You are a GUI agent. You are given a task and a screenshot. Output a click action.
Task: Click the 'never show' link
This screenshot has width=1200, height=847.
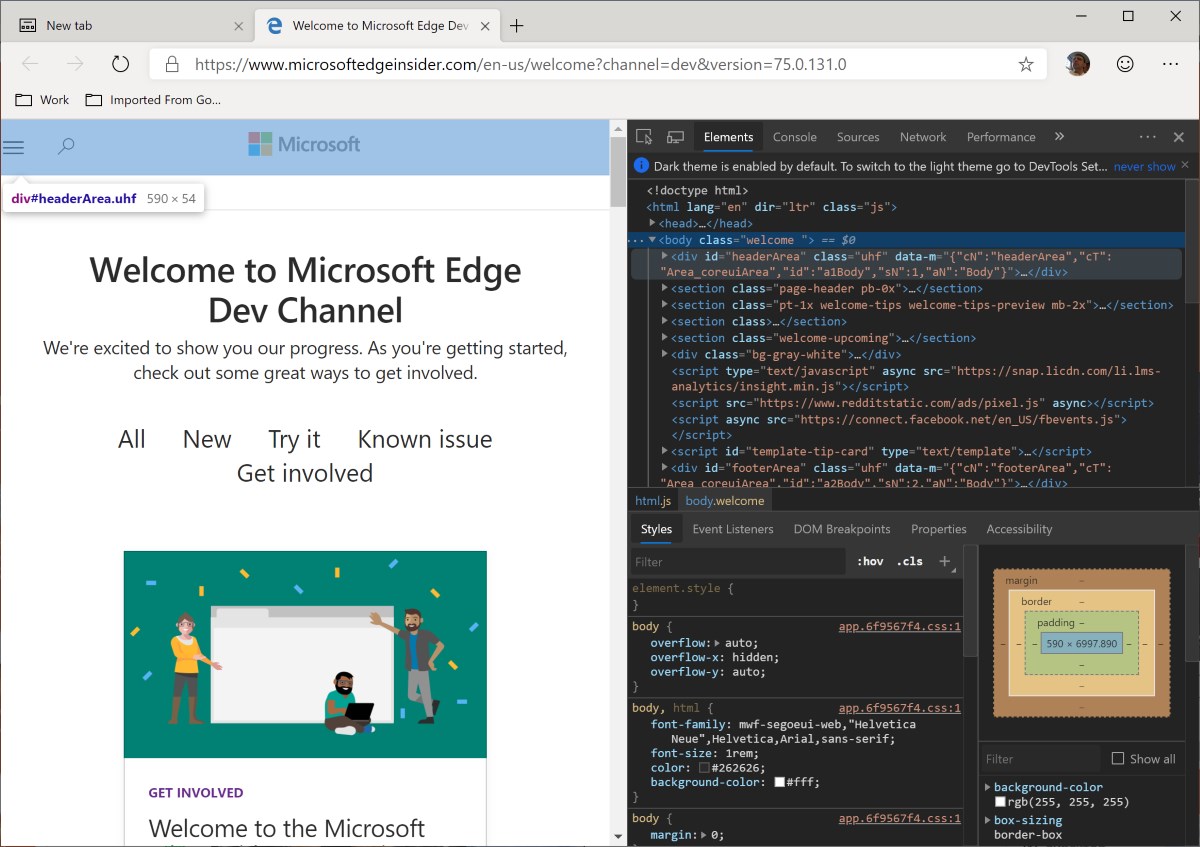pyautogui.click(x=1144, y=166)
